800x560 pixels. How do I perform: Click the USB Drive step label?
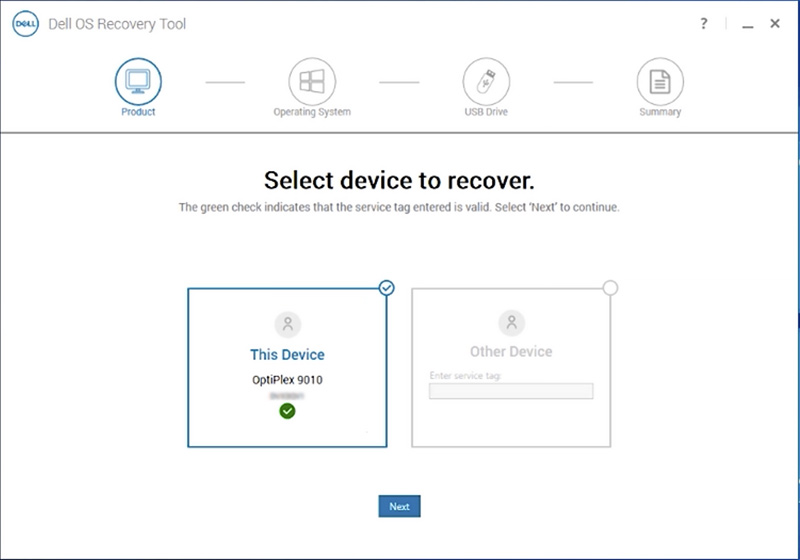486,112
